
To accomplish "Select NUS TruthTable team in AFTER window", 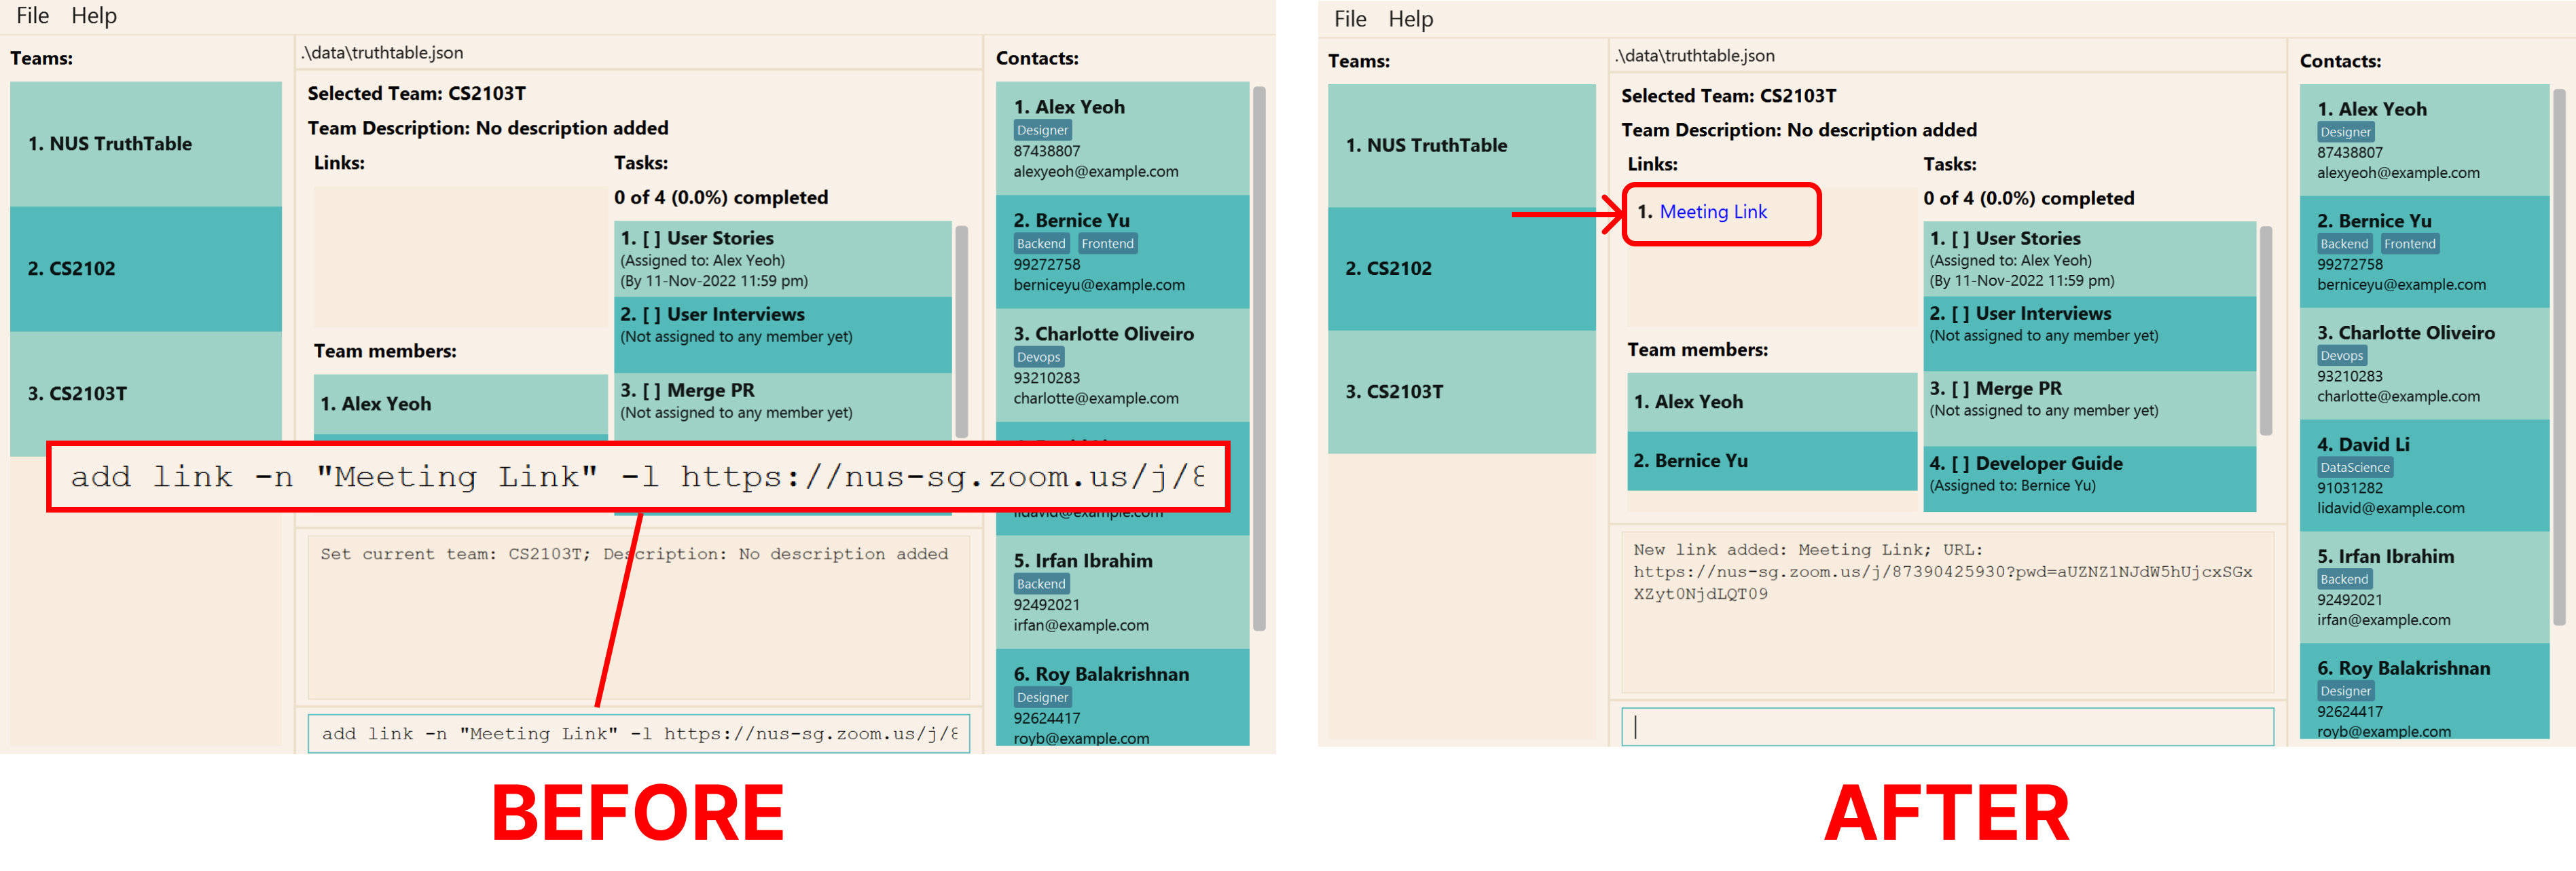I will (1461, 146).
